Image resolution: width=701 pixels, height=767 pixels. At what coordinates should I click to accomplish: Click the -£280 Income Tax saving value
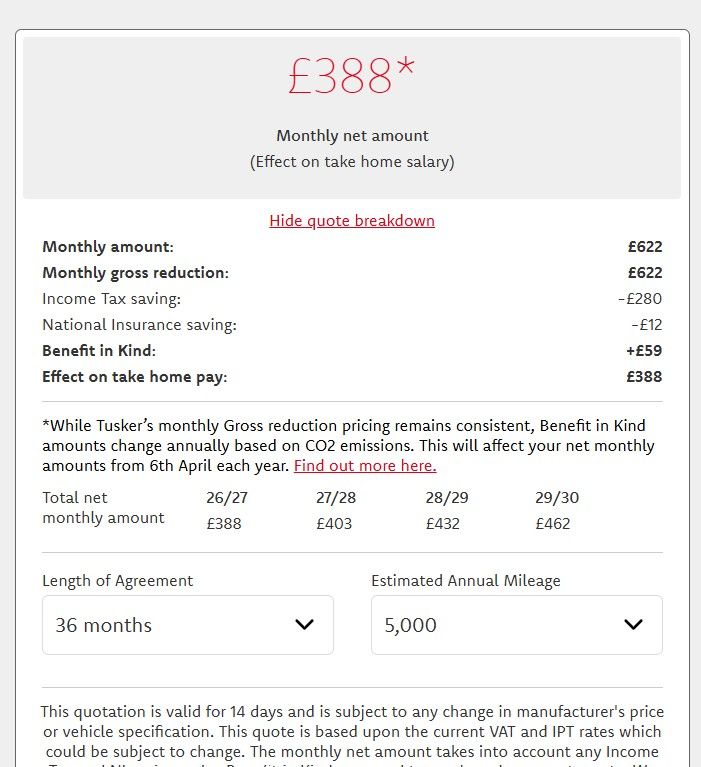[x=639, y=299]
